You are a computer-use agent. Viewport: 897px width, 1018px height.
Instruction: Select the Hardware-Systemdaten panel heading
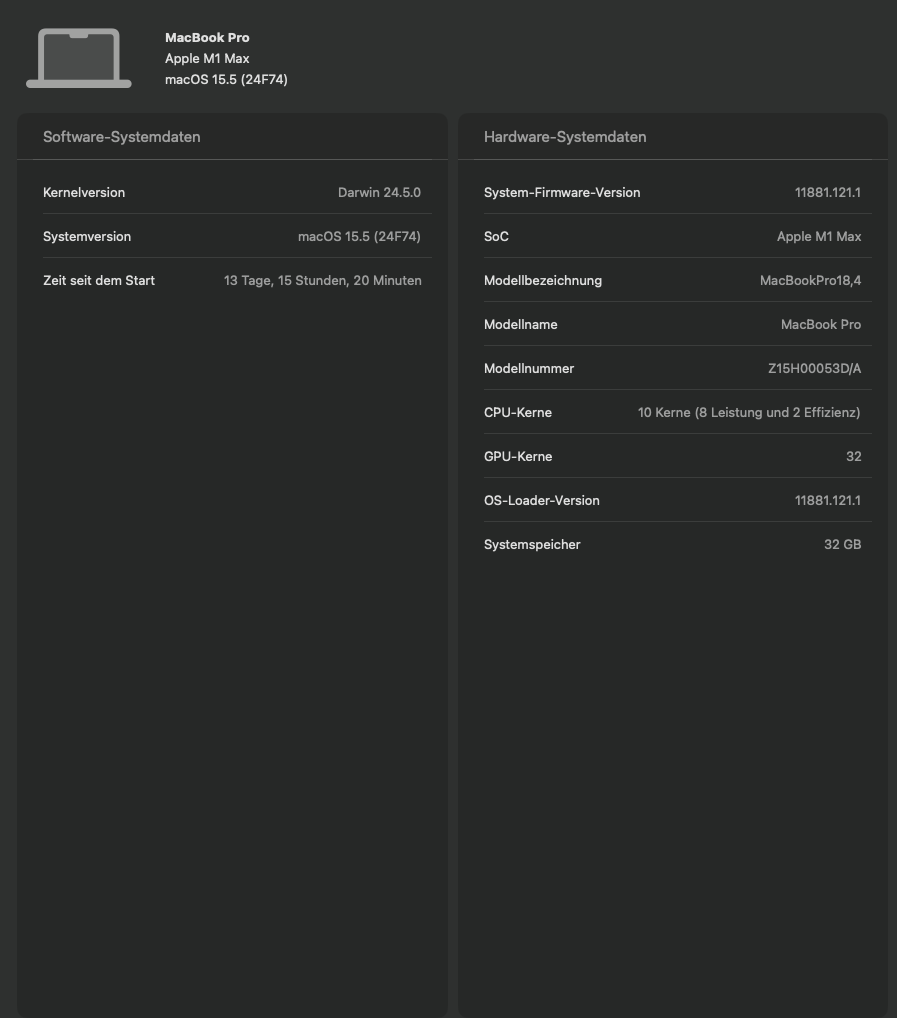(565, 137)
